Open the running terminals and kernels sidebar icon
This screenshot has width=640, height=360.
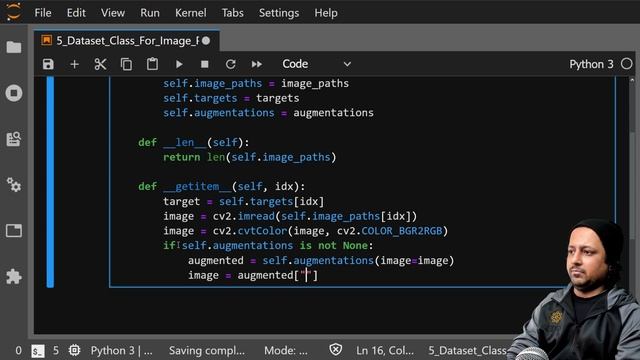[14, 93]
